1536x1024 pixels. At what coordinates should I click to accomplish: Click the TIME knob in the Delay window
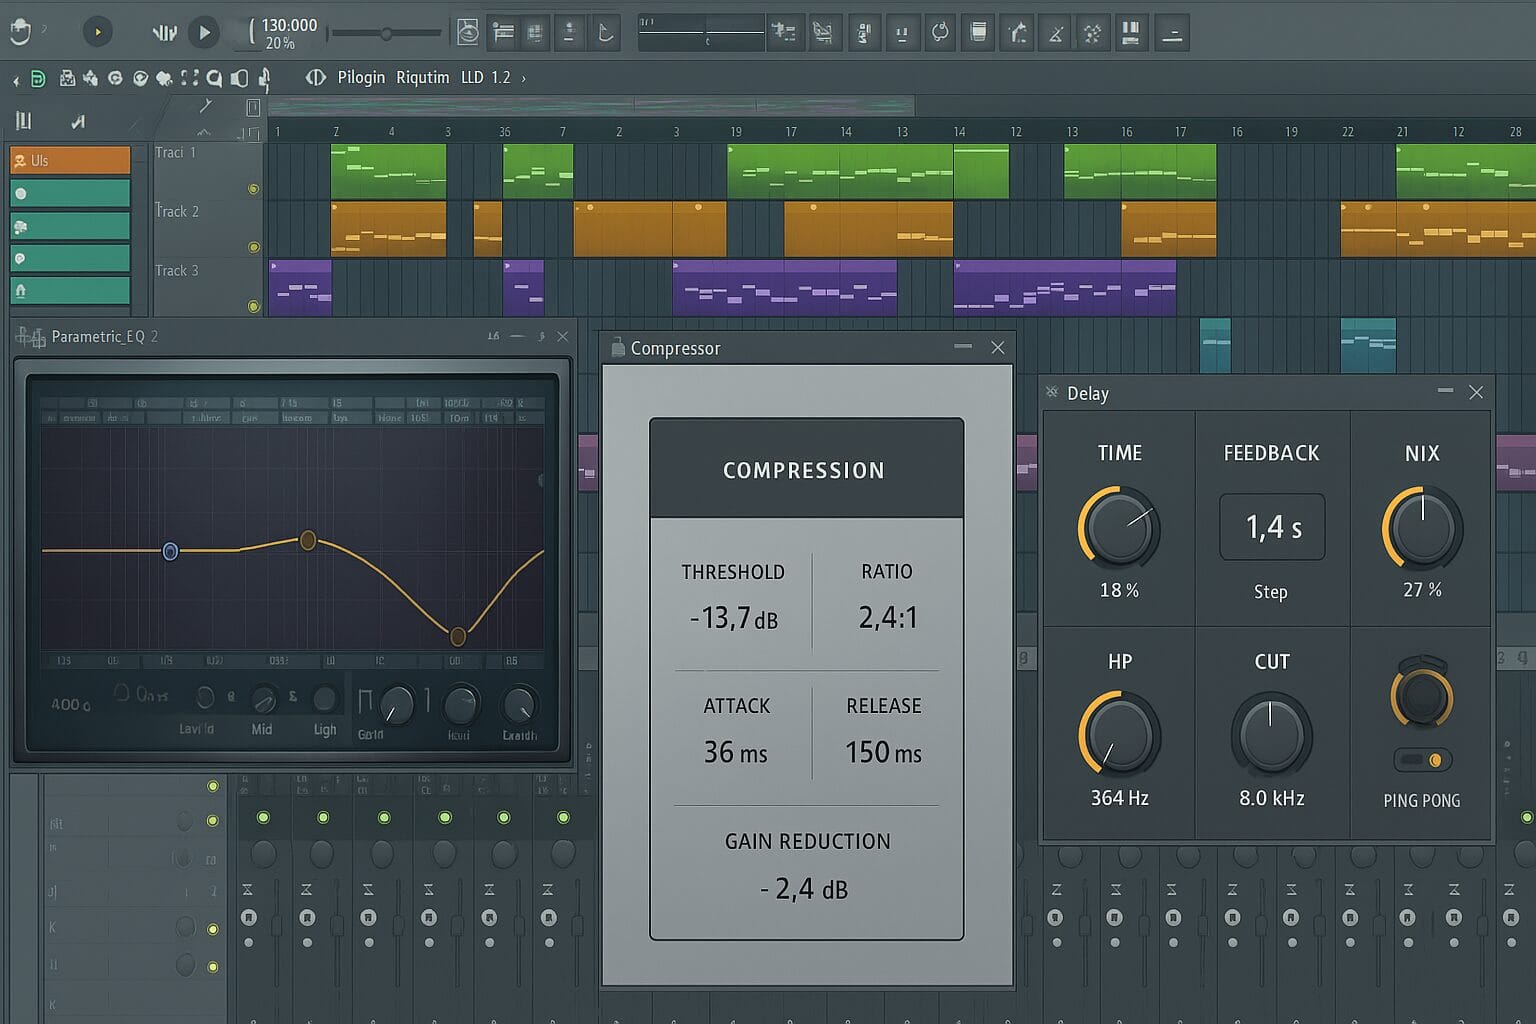[x=1119, y=527]
